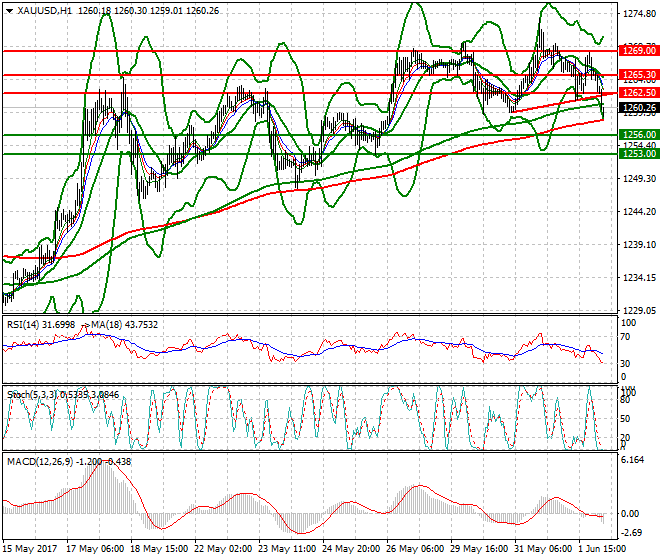The image size is (660, 560).
Task: Click the RSI(14) 31.6998 indicator label
Action: [x=41, y=325]
